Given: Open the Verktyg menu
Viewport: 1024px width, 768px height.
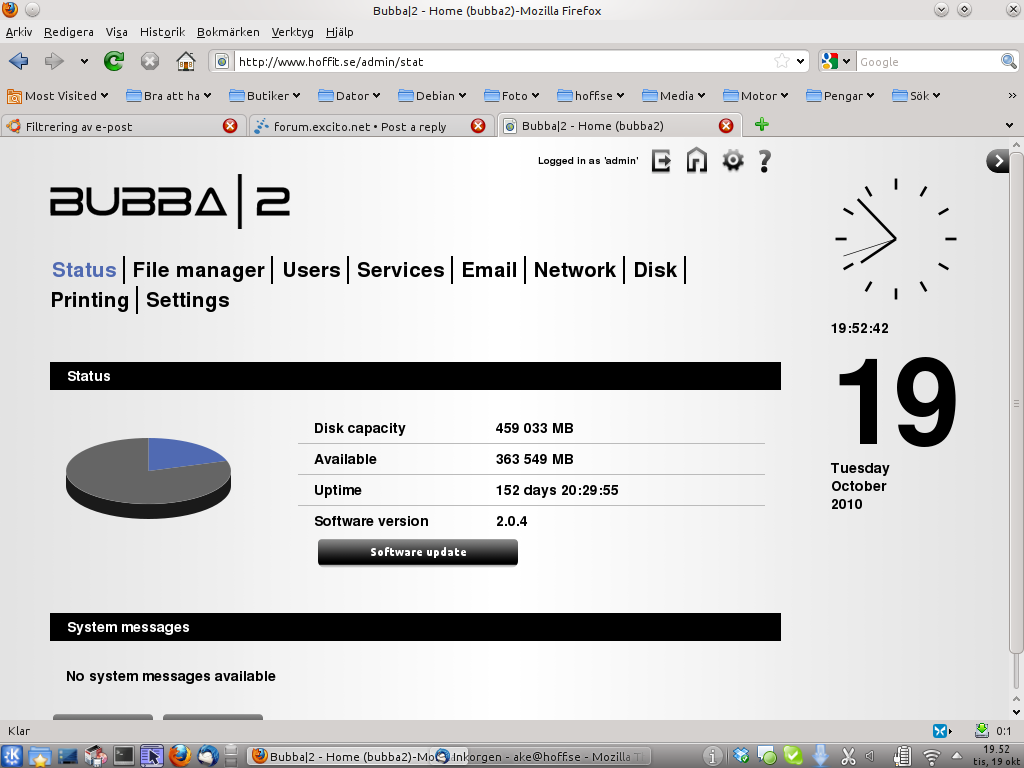Looking at the screenshot, I should (x=293, y=32).
